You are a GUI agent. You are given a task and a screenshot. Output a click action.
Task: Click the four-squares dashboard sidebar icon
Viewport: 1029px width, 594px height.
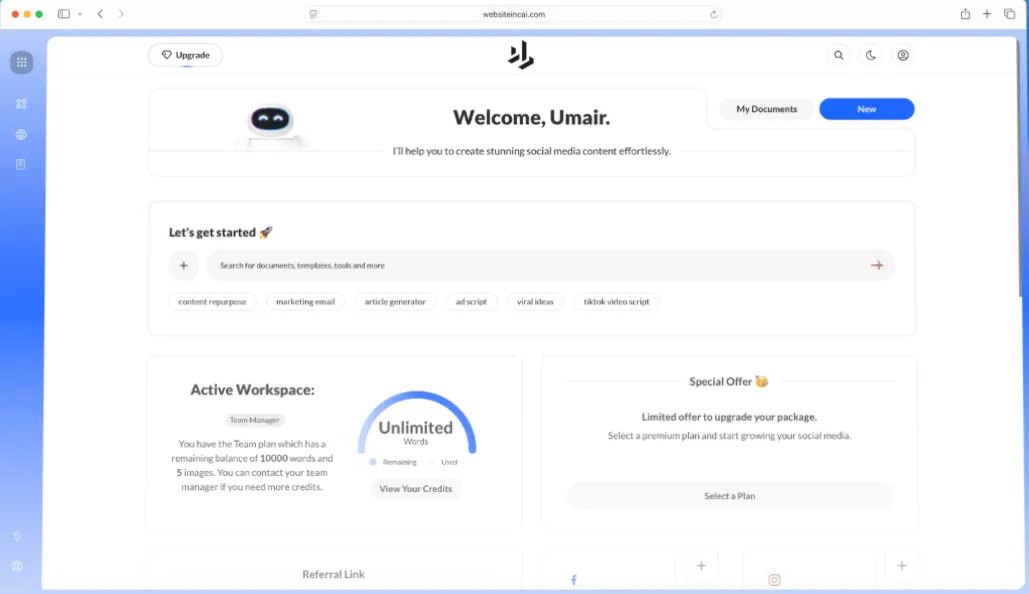pyautogui.click(x=21, y=104)
